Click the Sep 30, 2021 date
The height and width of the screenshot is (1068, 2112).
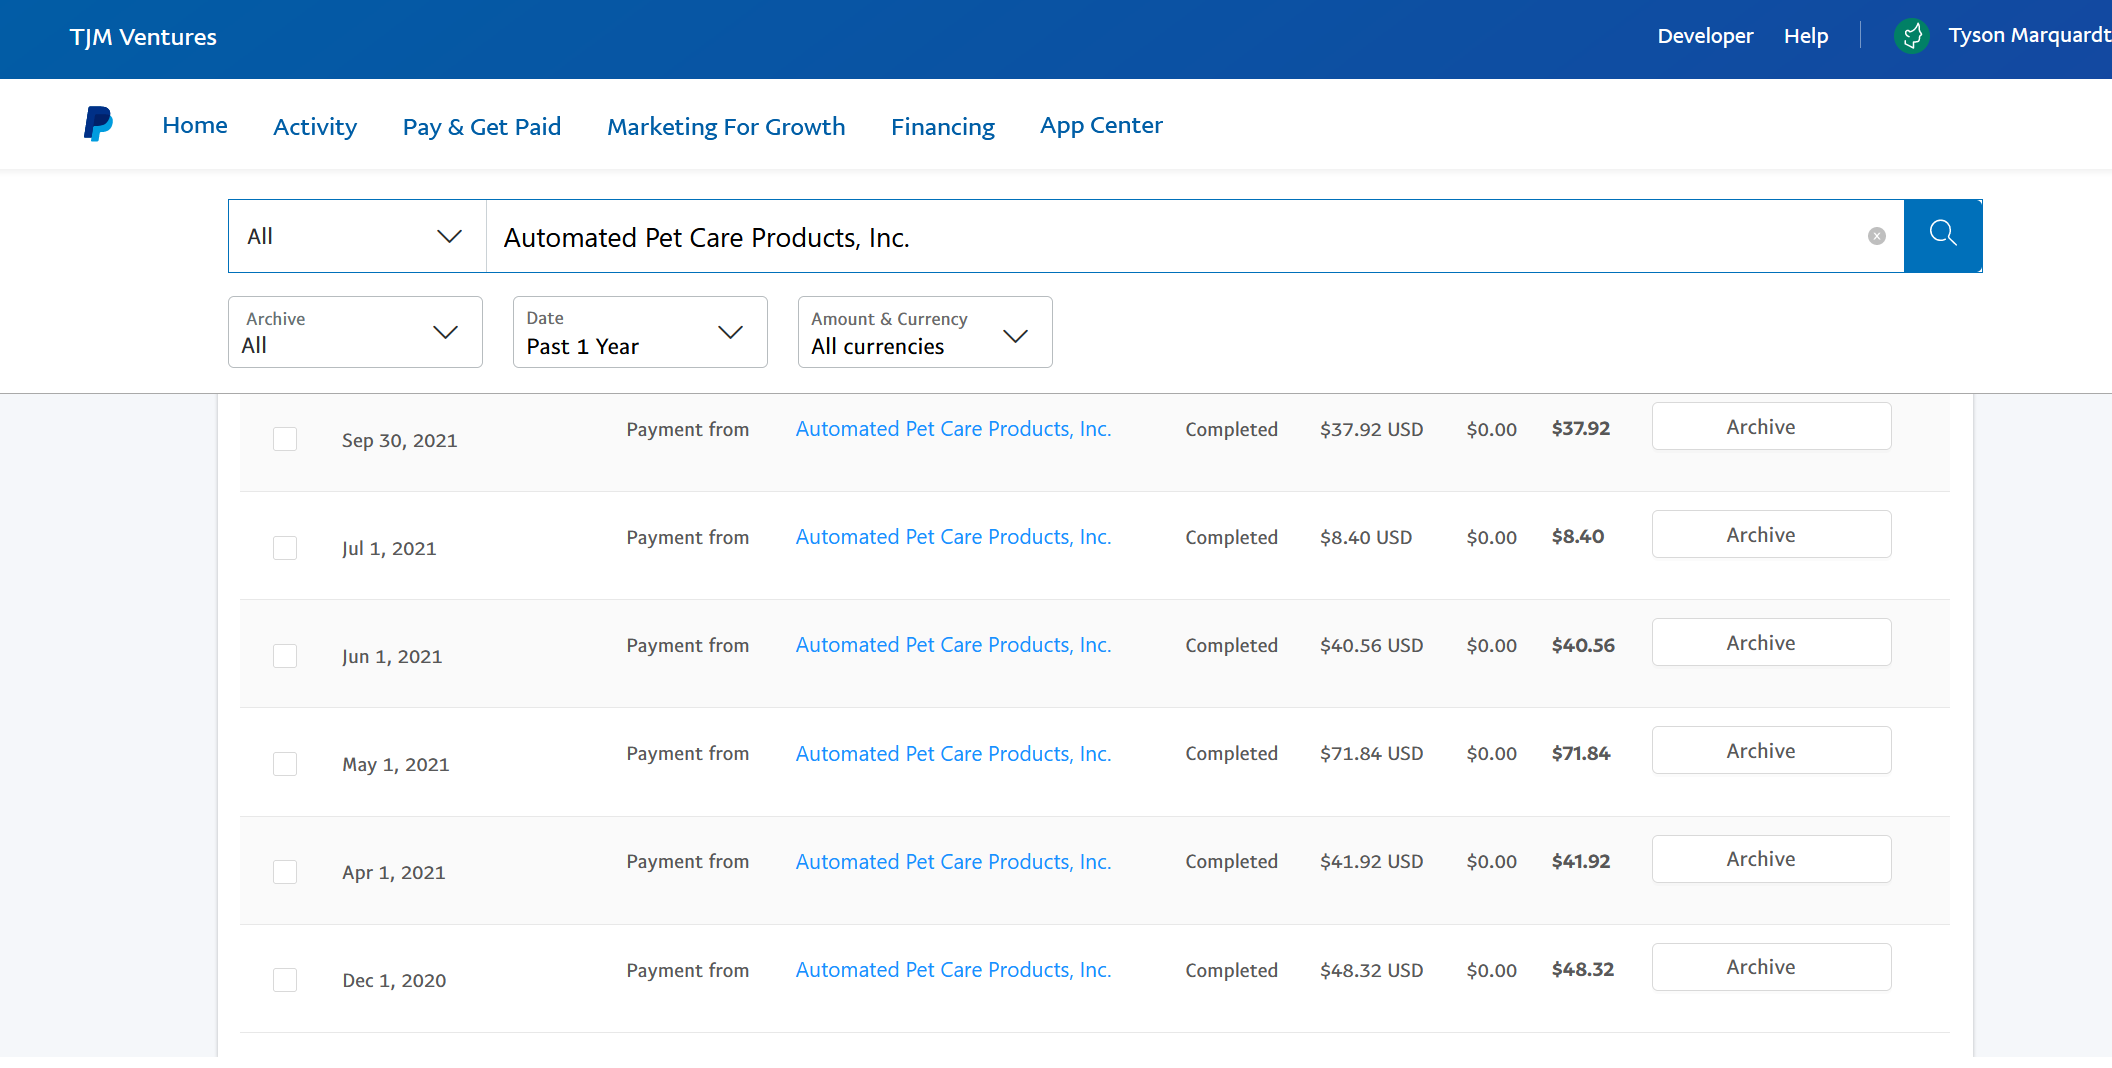(399, 441)
